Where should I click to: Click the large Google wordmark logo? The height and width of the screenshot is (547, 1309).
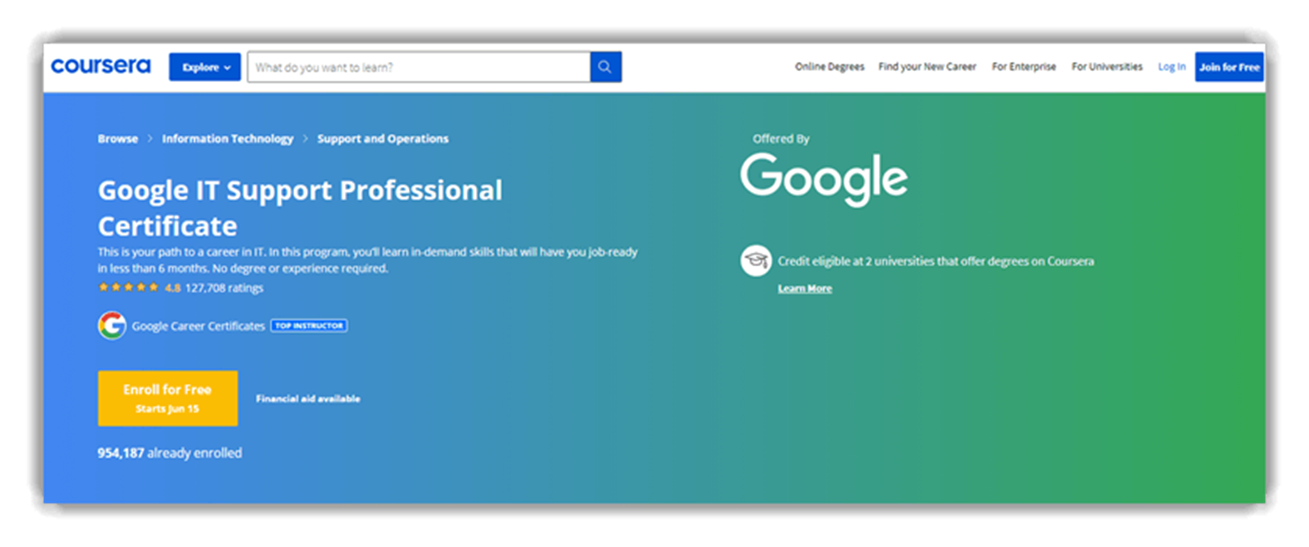click(824, 180)
